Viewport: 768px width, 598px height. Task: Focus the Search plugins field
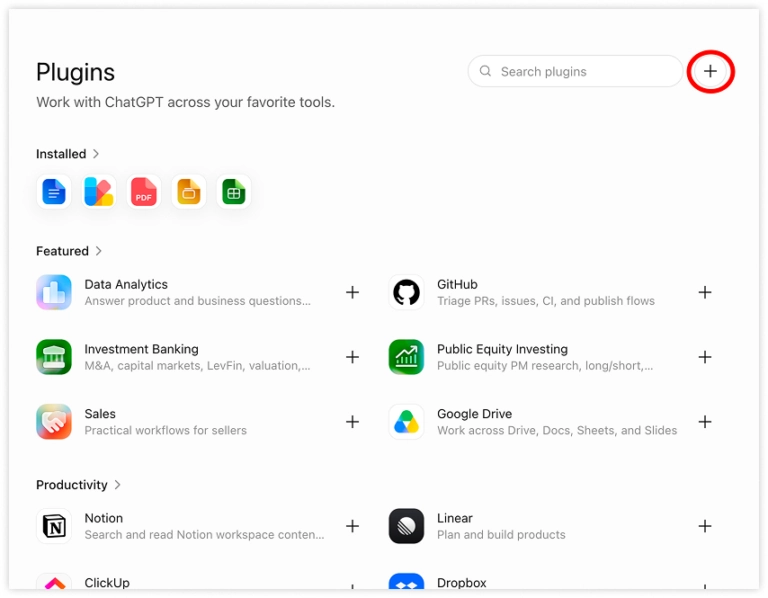(x=575, y=72)
